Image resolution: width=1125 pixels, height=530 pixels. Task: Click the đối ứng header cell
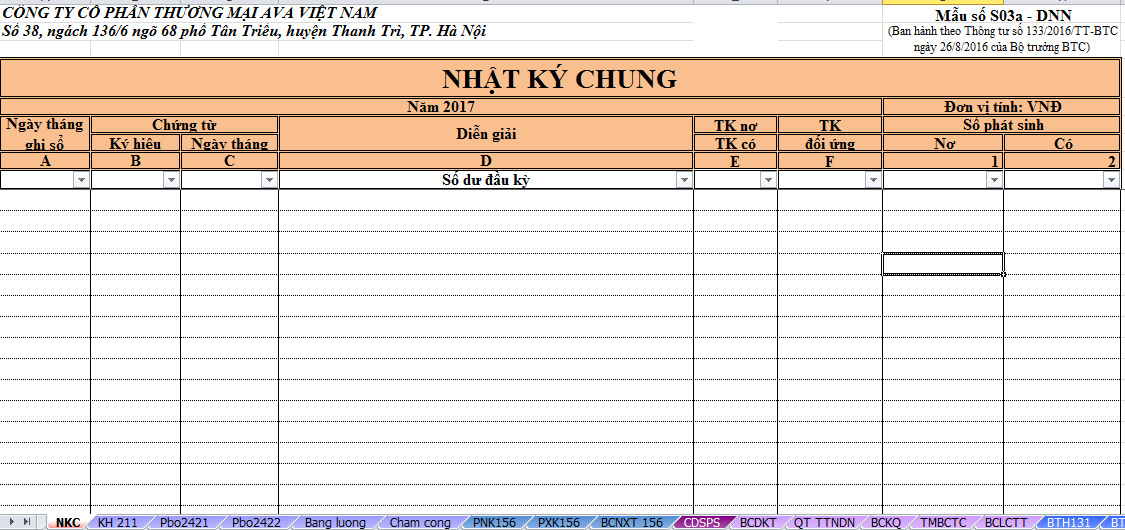(829, 143)
